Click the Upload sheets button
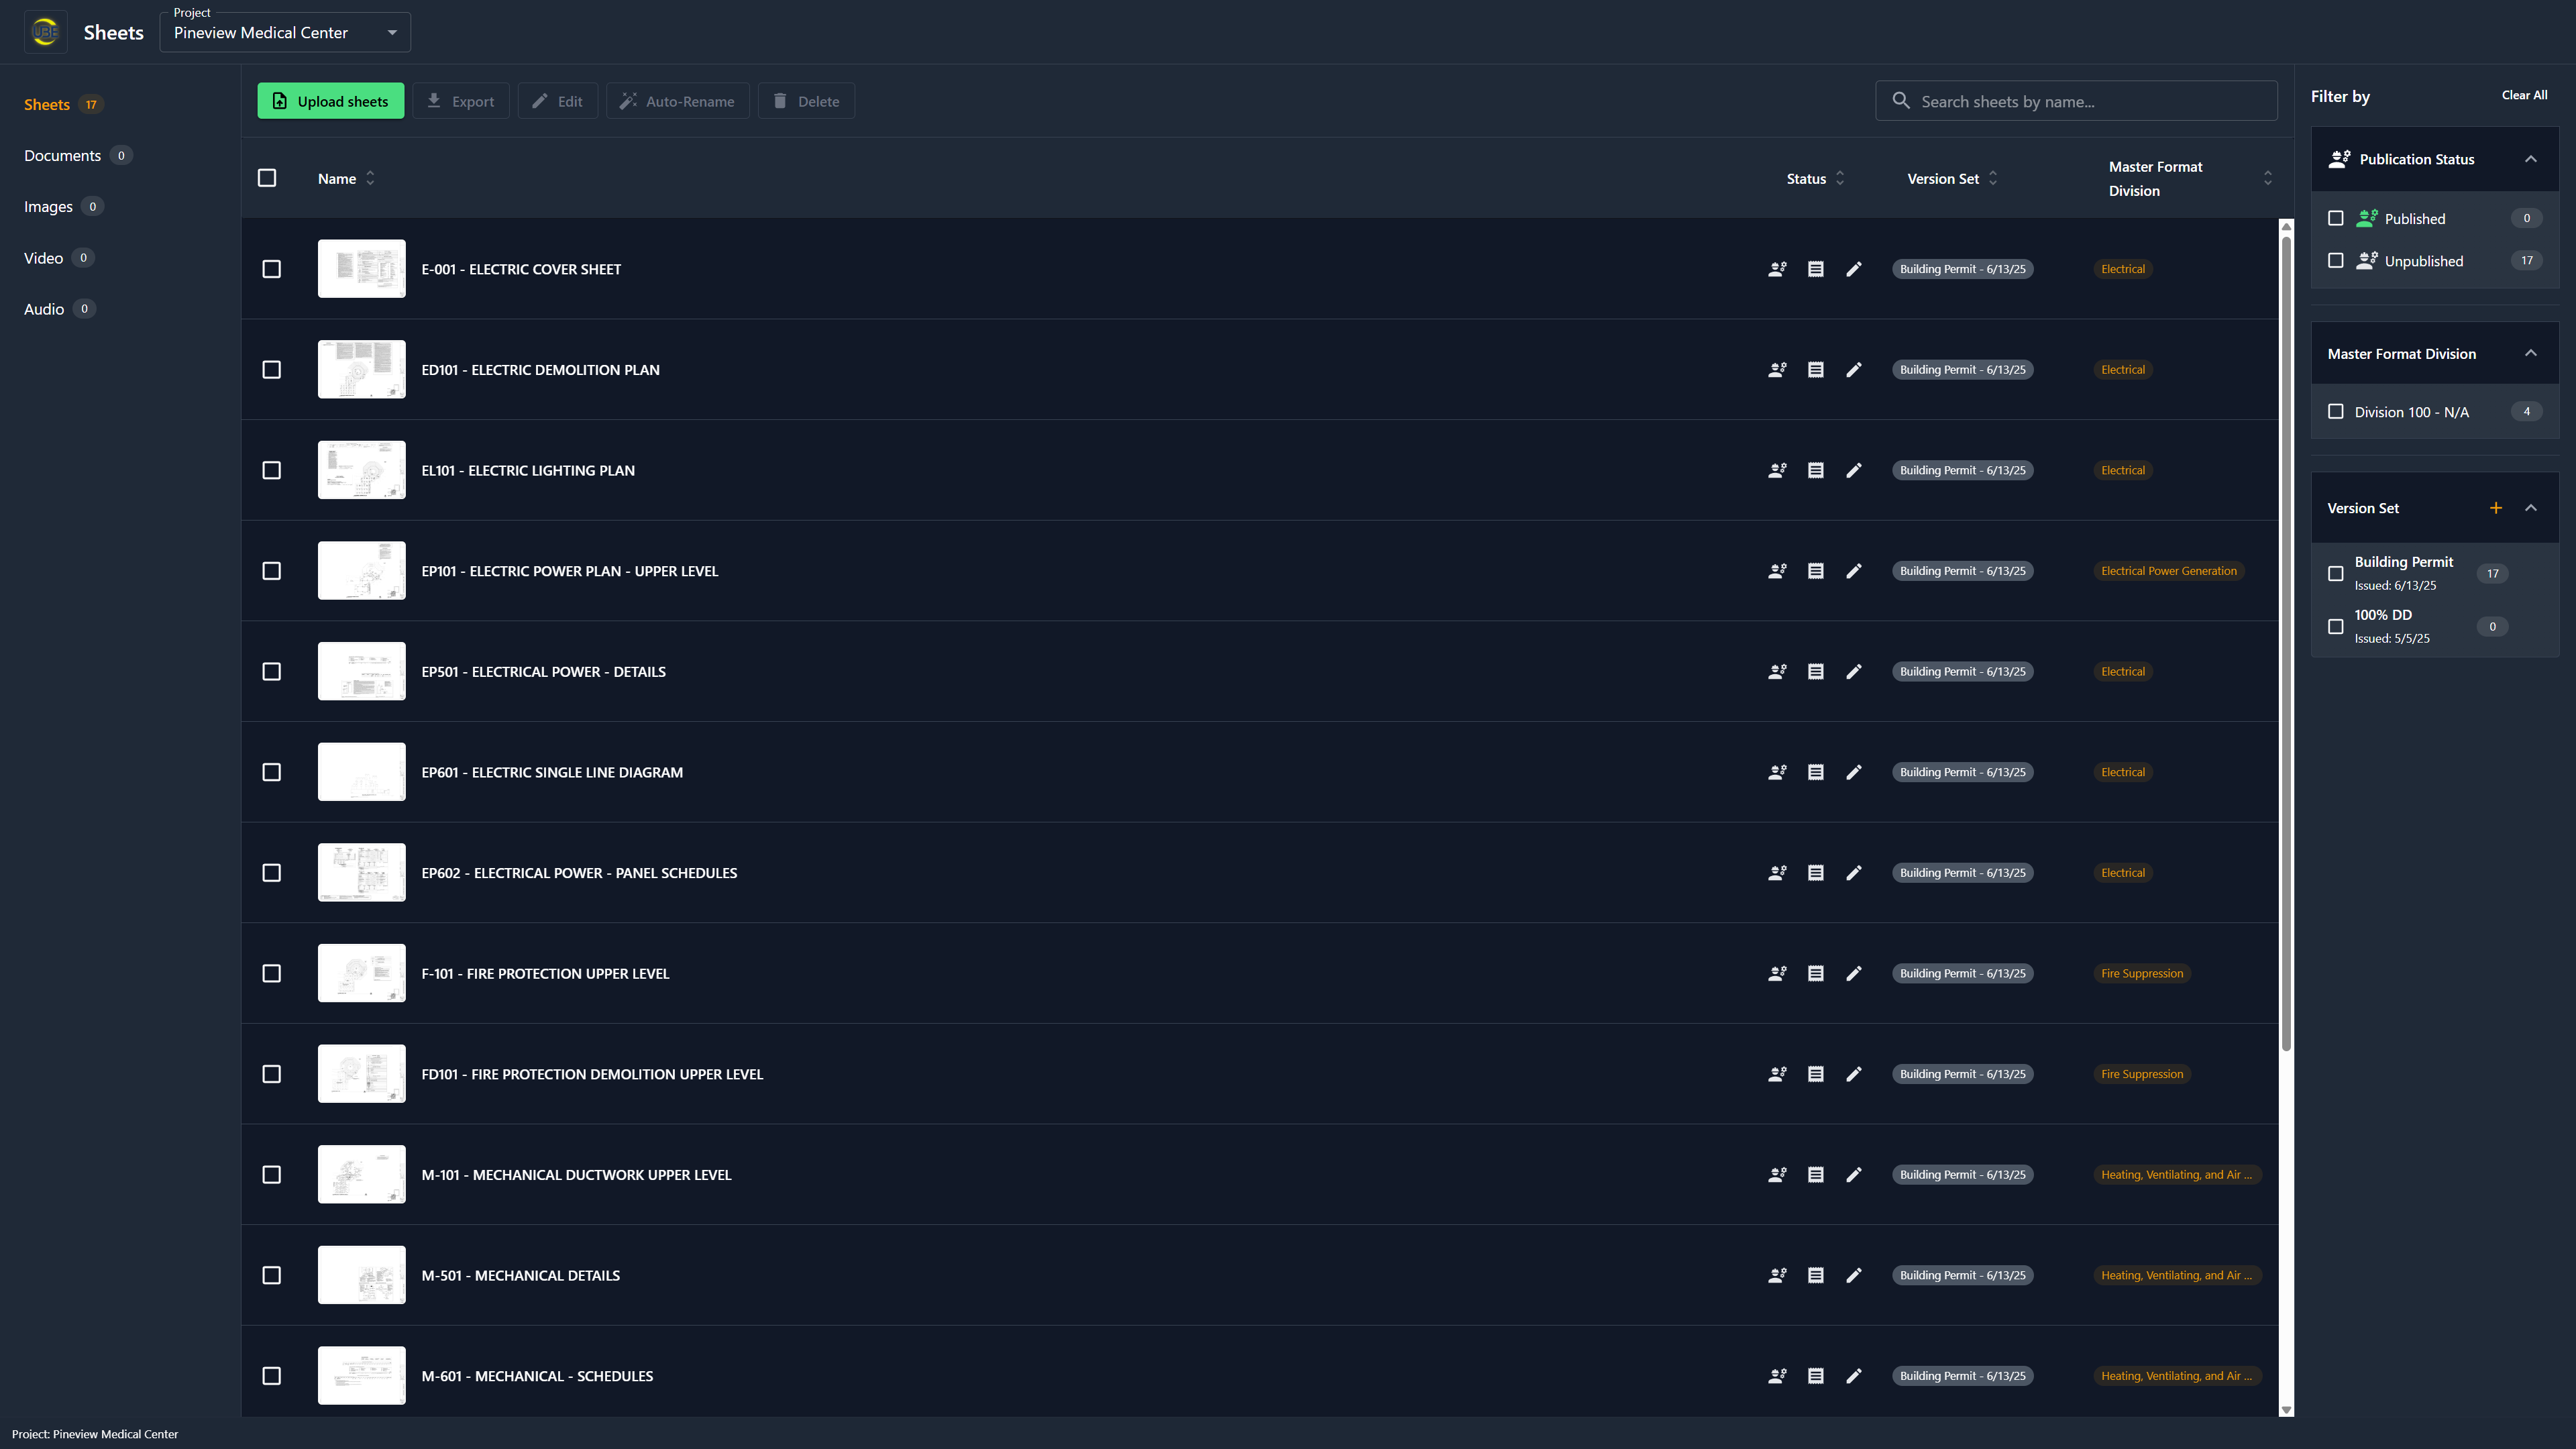This screenshot has height=1449, width=2576. coord(331,101)
